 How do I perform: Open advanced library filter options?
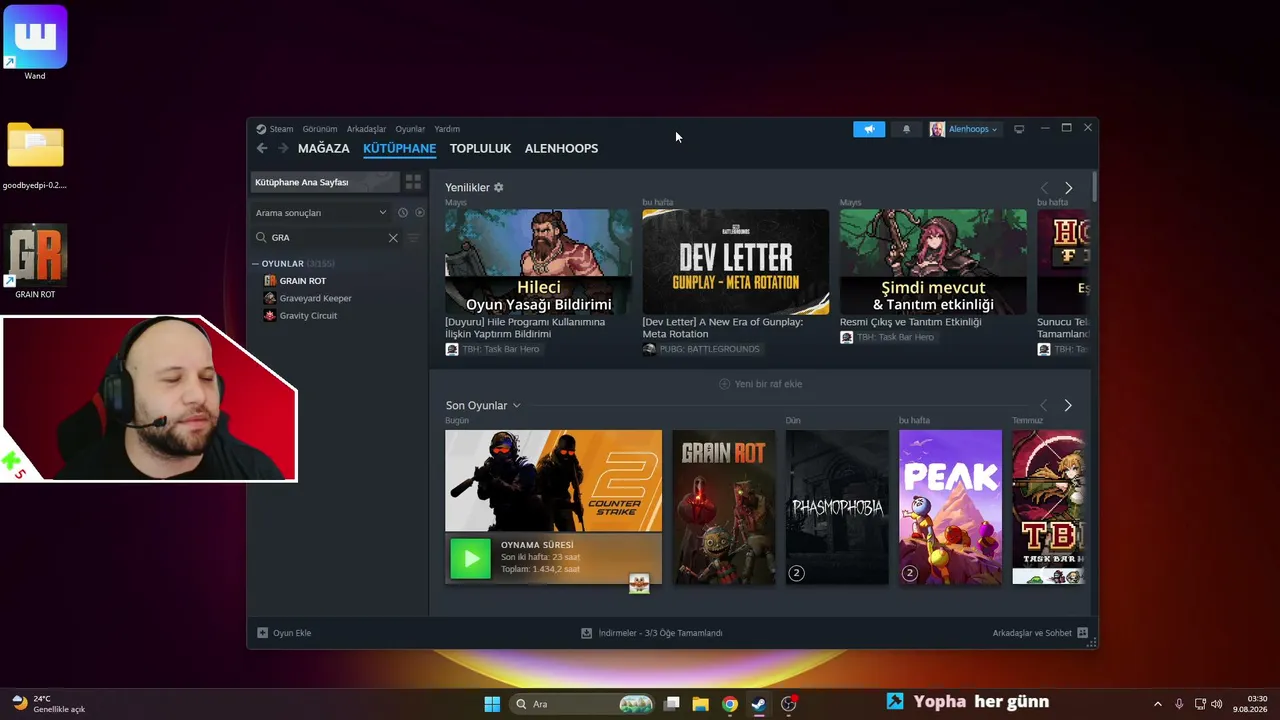click(x=413, y=238)
